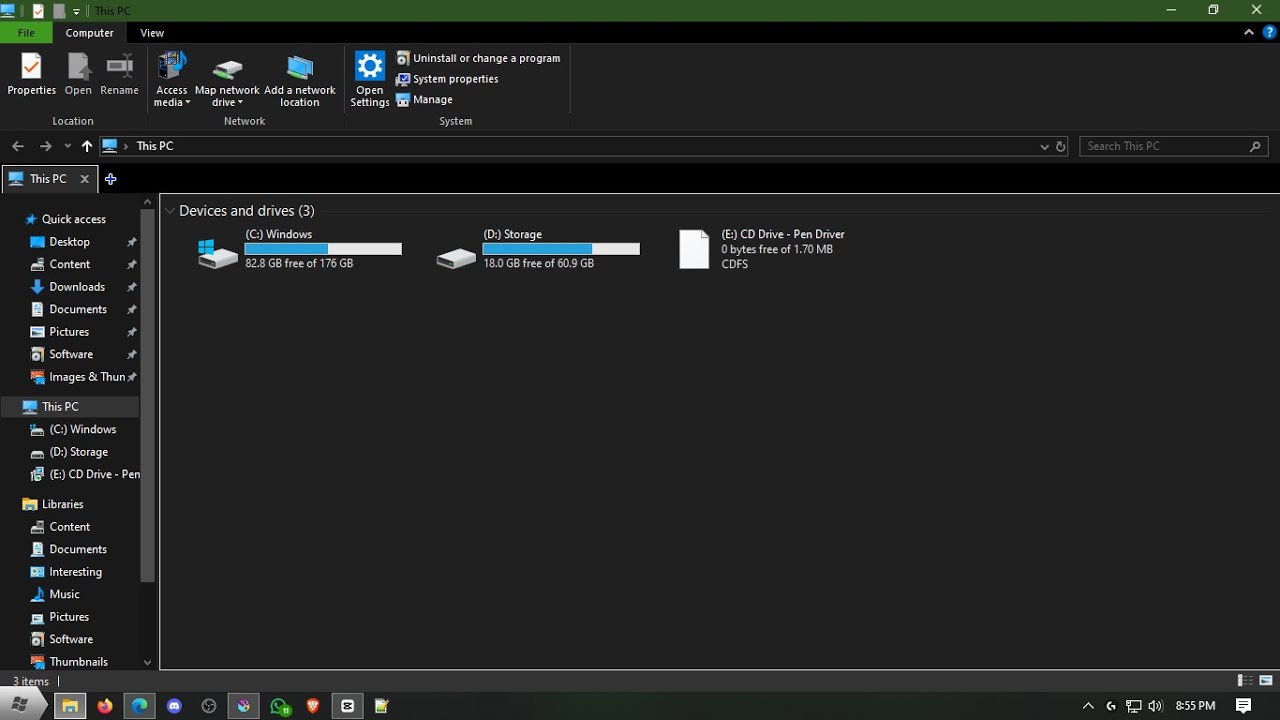Viewport: 1280px width, 720px height.
Task: Refresh the This PC view
Action: (x=1061, y=146)
